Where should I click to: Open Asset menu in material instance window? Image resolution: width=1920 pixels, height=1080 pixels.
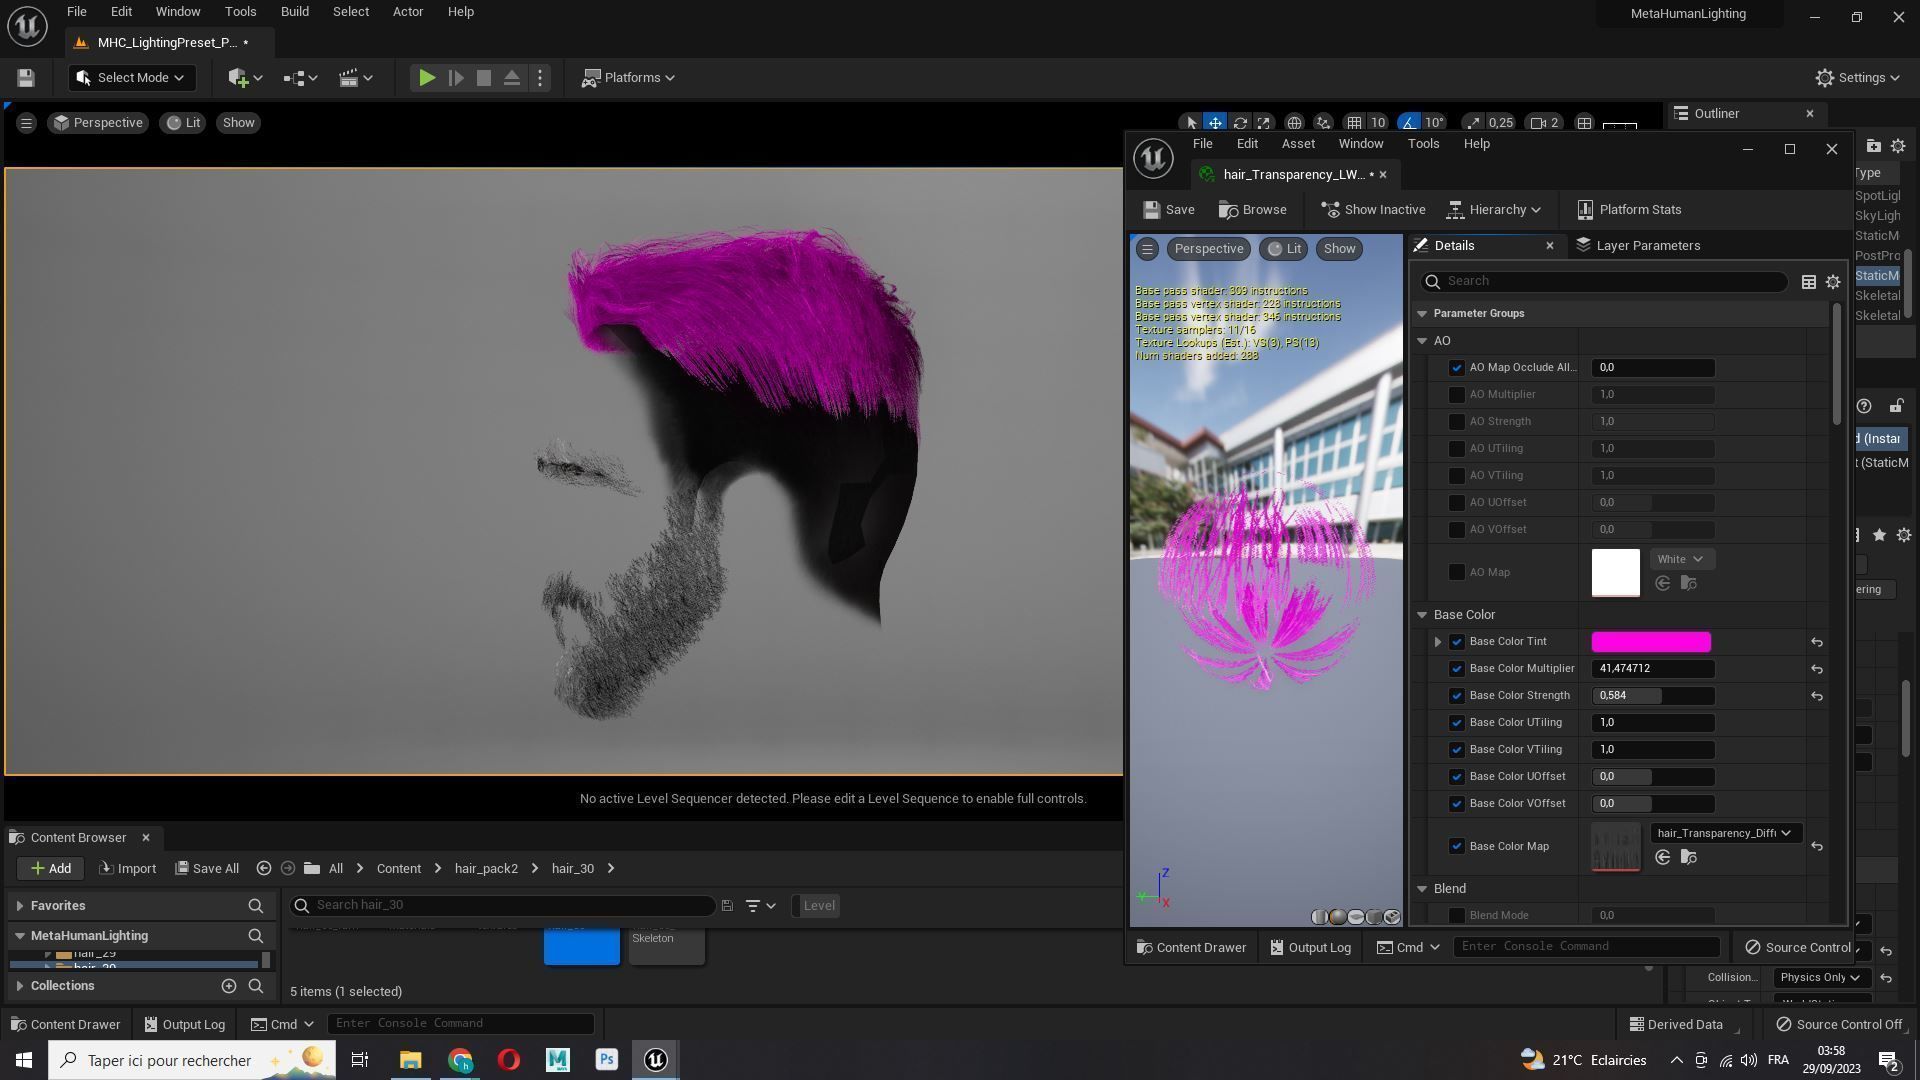tap(1298, 144)
